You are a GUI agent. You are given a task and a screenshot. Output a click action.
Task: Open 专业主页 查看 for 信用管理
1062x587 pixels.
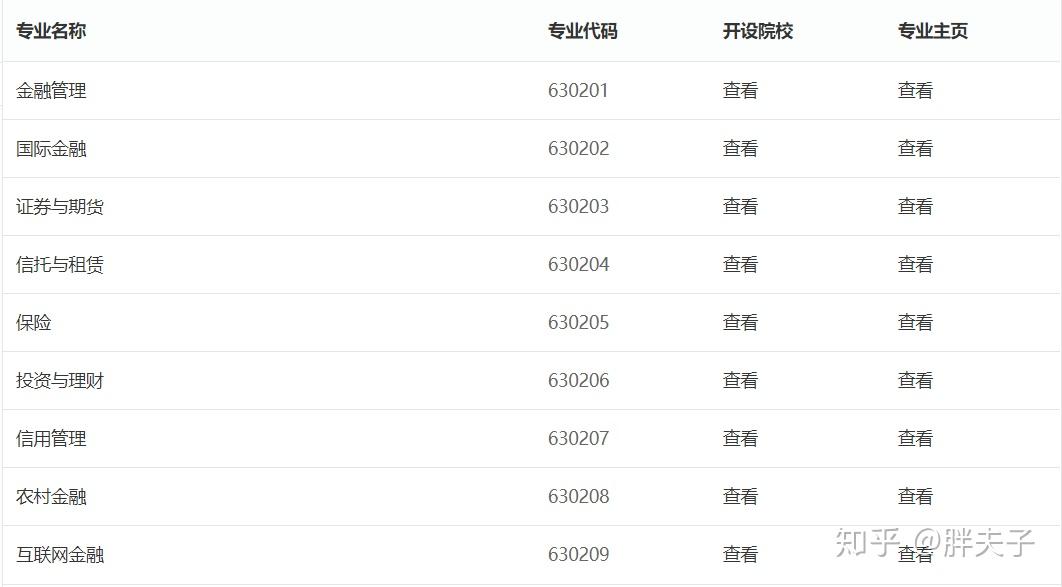coord(915,438)
